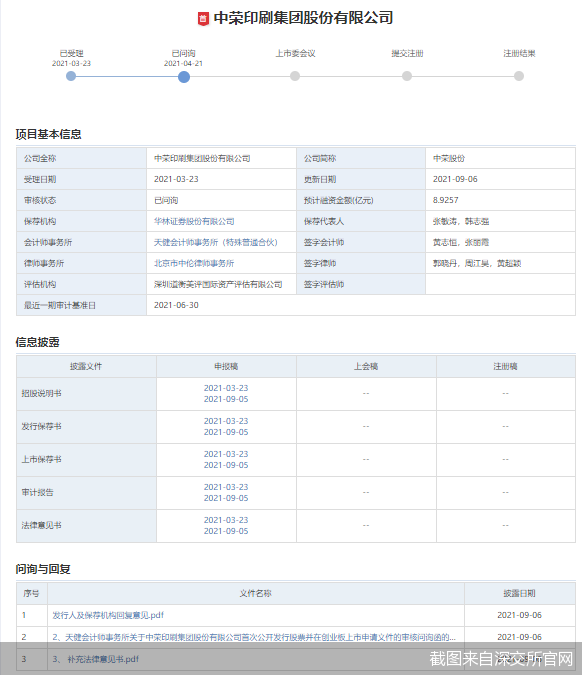The width and height of the screenshot is (582, 675).
Task: Click audit base date value 2021-06-30
Action: 176,305
